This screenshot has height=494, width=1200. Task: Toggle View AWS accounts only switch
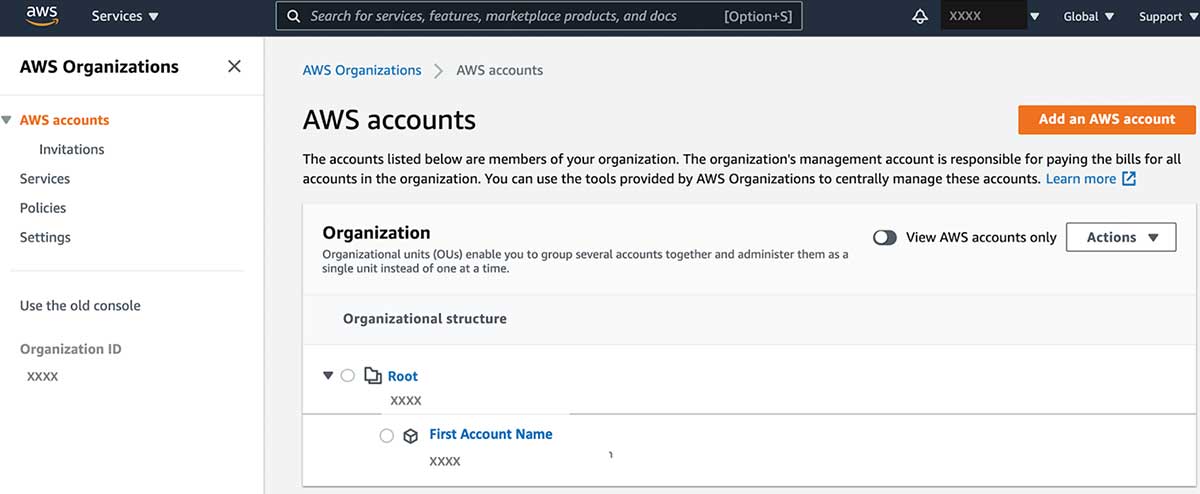click(884, 238)
